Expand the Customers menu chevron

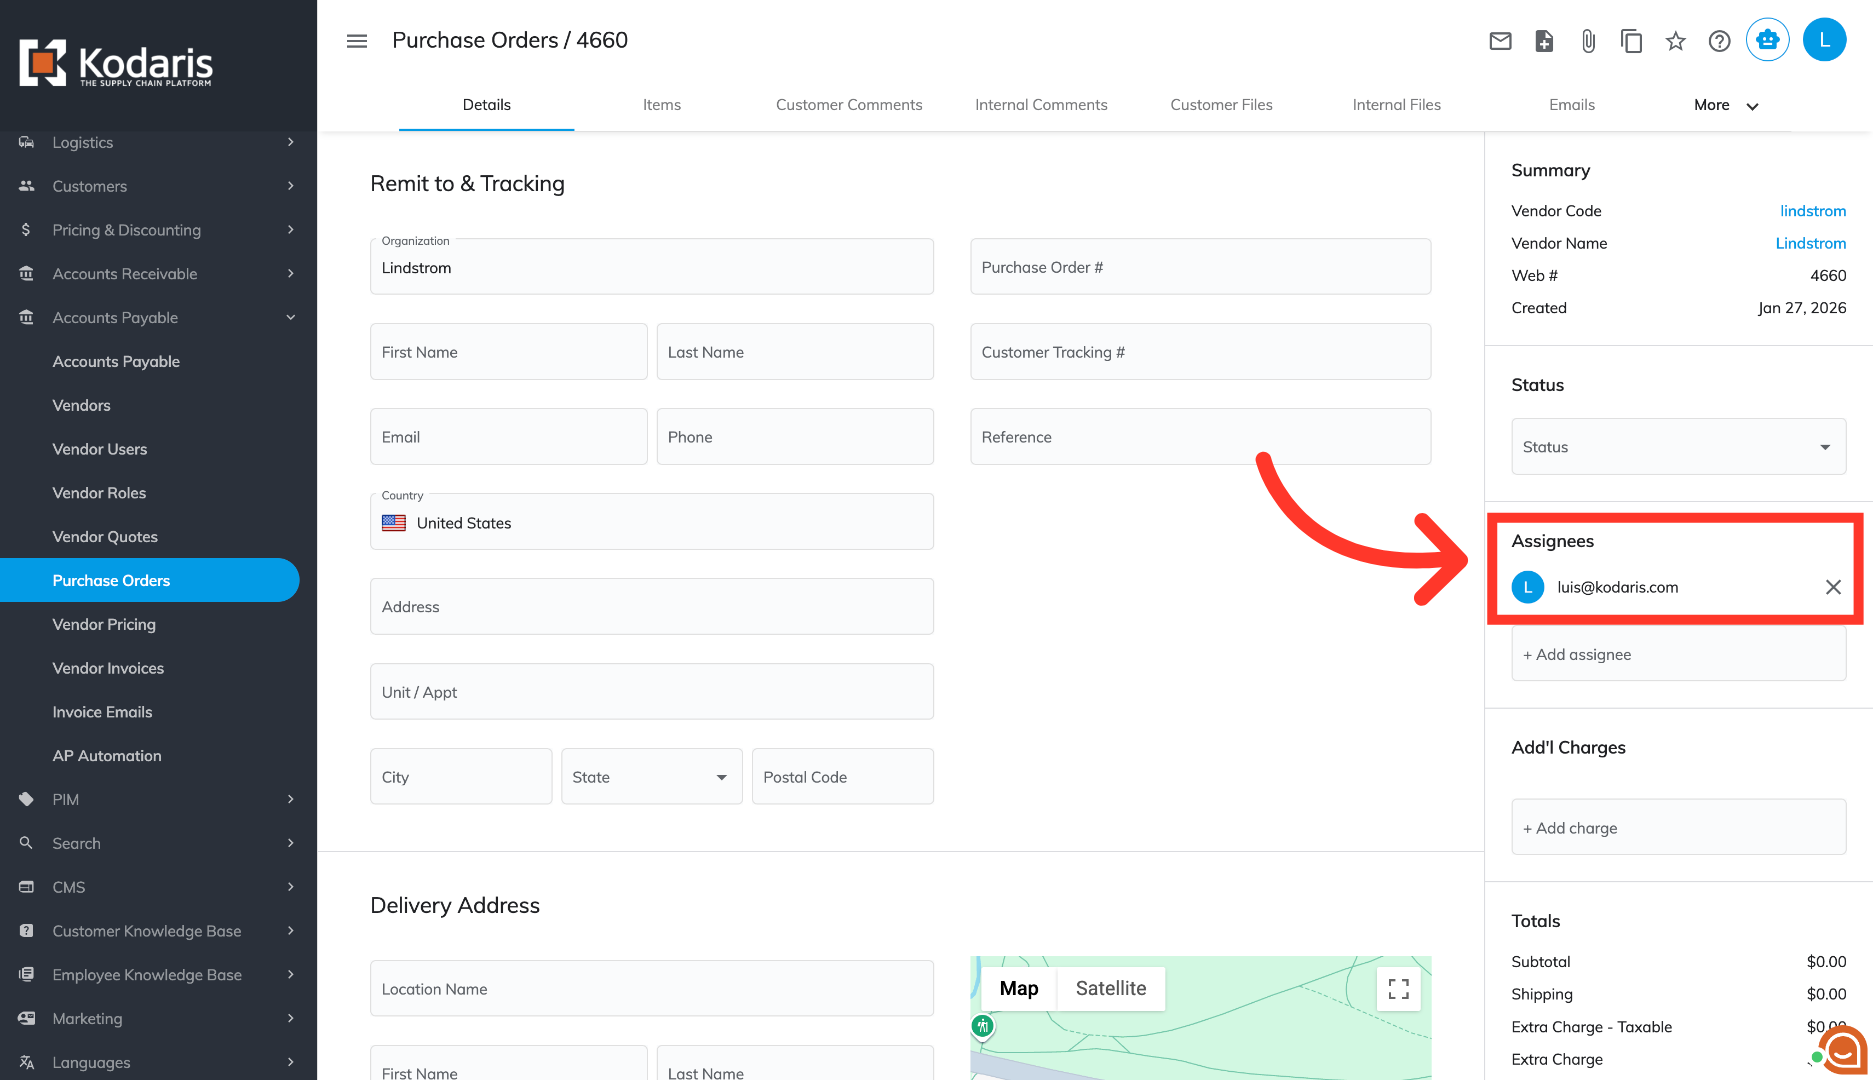tap(291, 186)
